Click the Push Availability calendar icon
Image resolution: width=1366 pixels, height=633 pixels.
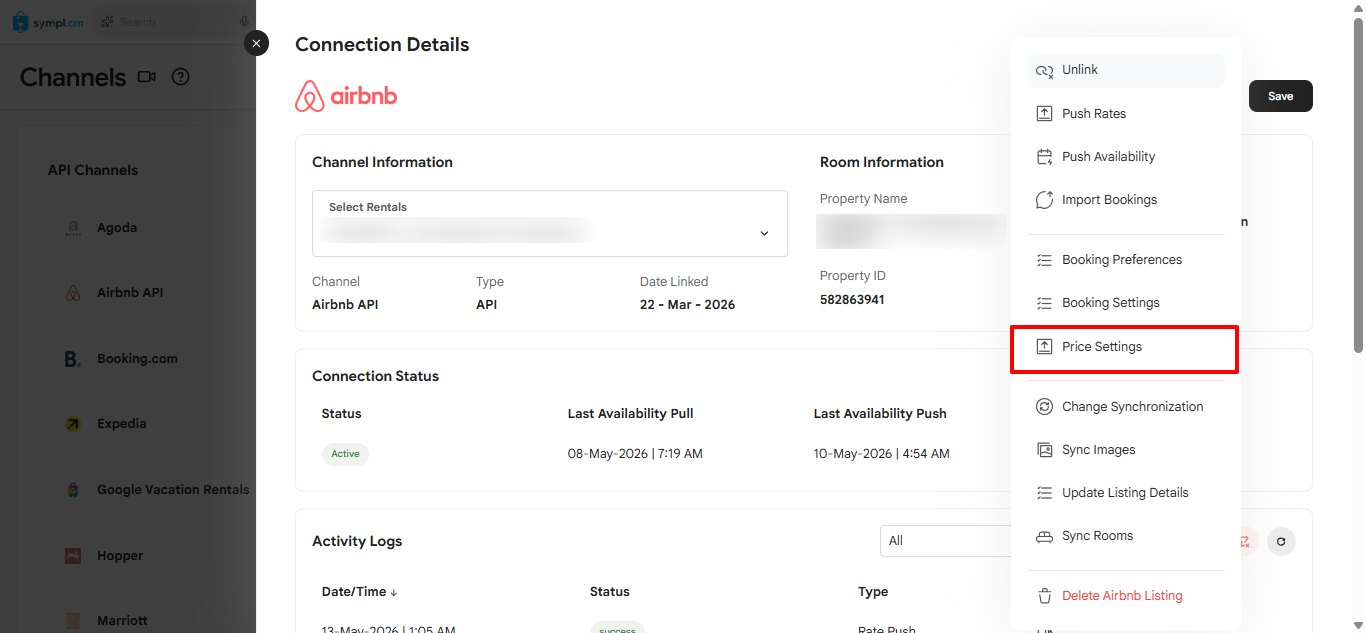(1044, 156)
